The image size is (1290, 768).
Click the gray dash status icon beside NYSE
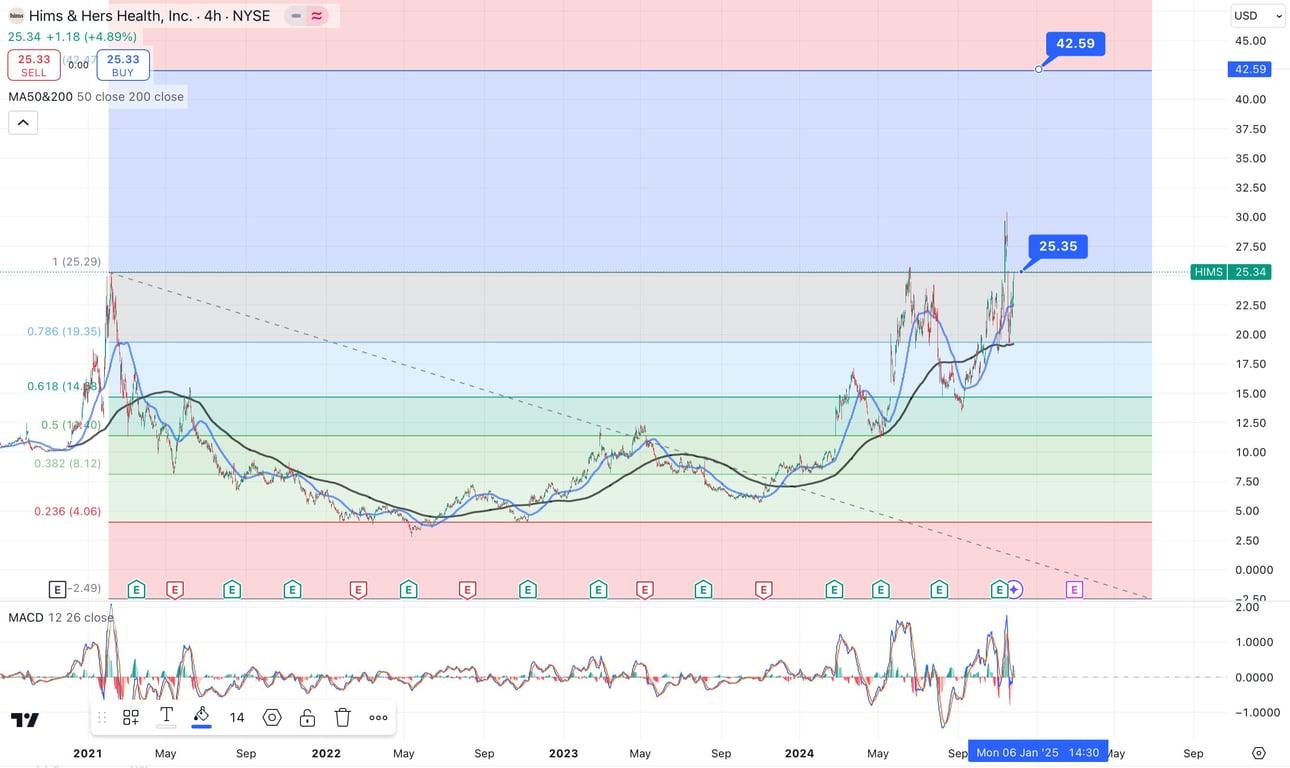coord(296,16)
